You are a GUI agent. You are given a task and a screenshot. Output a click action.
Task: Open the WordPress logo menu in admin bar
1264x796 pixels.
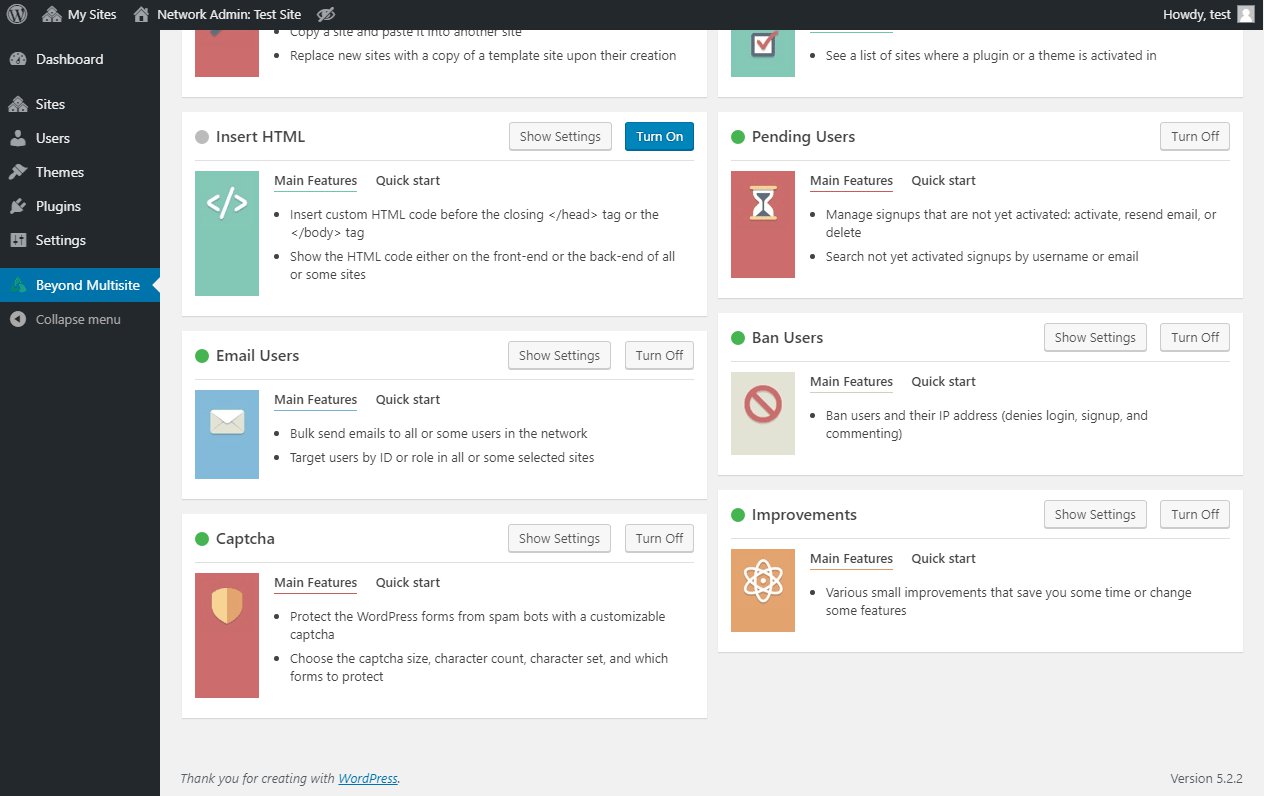coord(16,14)
